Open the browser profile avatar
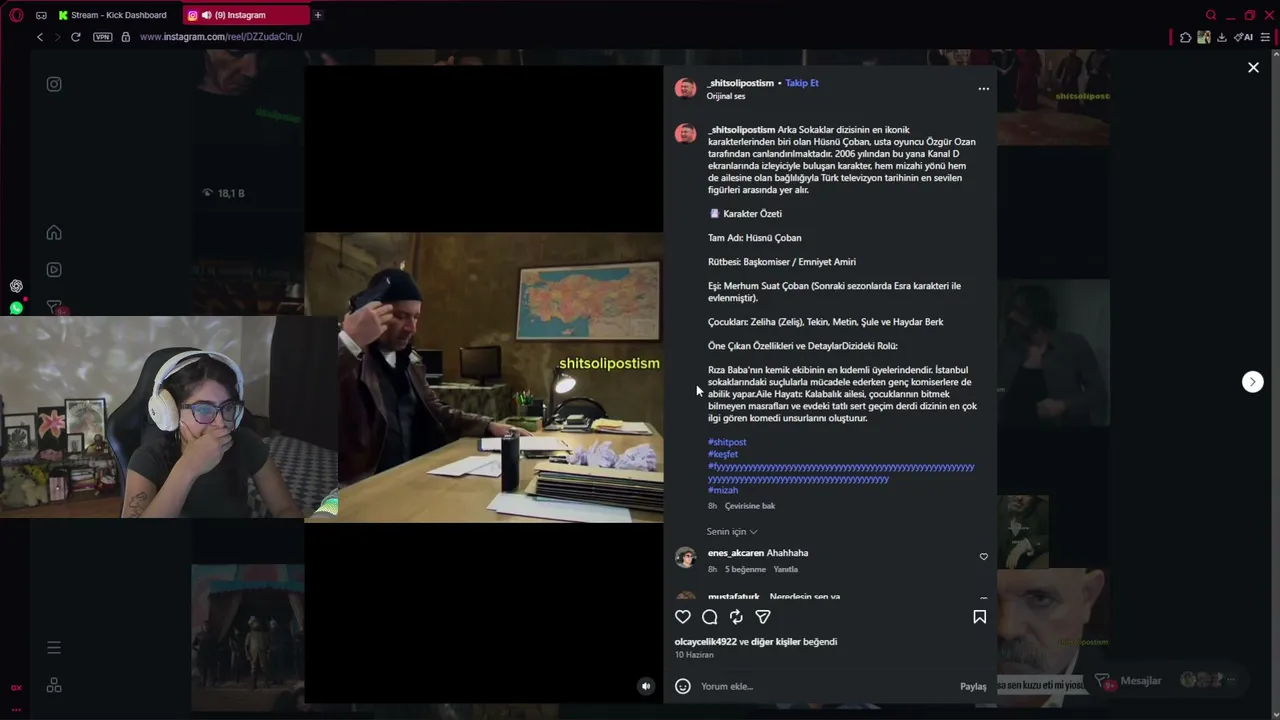Viewport: 1280px width, 720px height. click(1204, 37)
